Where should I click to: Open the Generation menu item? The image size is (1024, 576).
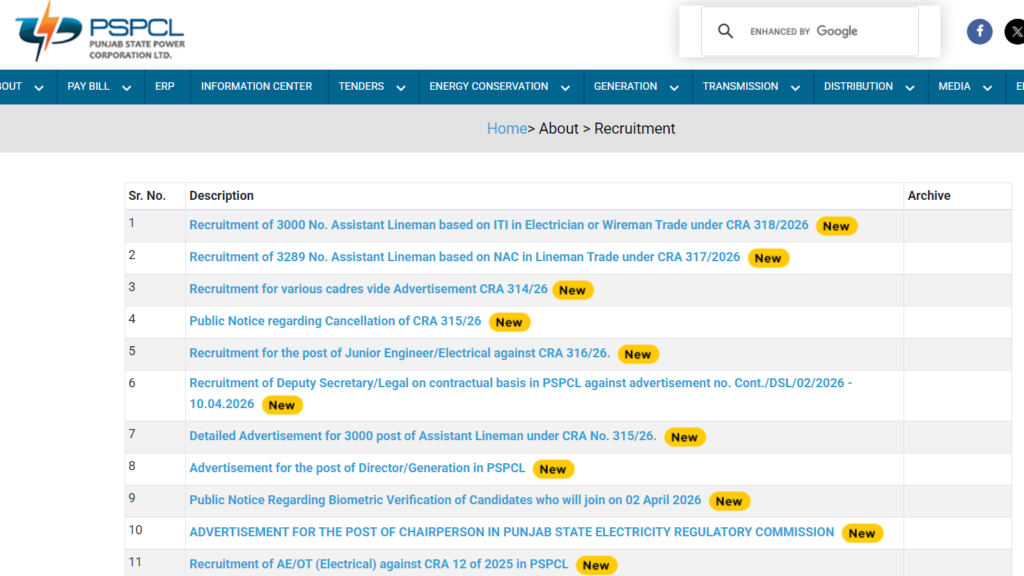click(625, 86)
